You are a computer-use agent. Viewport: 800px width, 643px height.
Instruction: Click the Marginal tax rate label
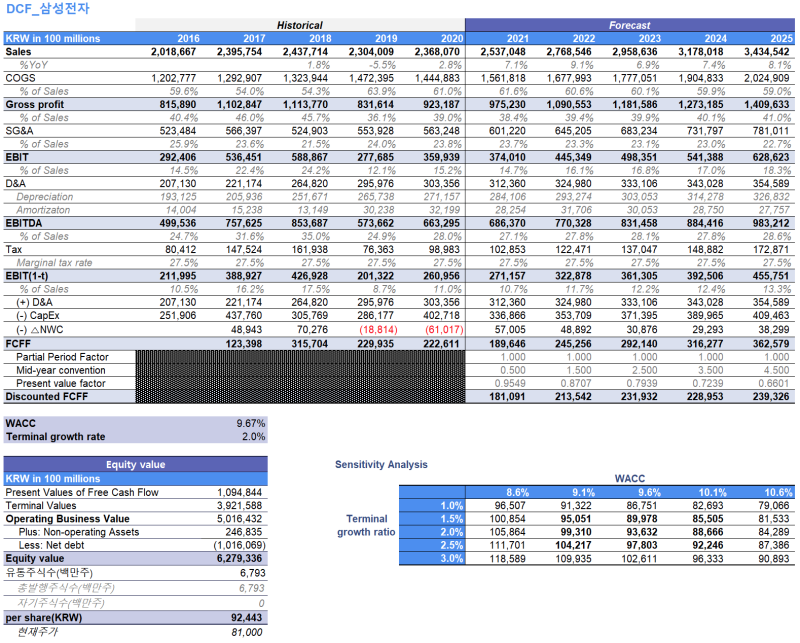[x=54, y=263]
